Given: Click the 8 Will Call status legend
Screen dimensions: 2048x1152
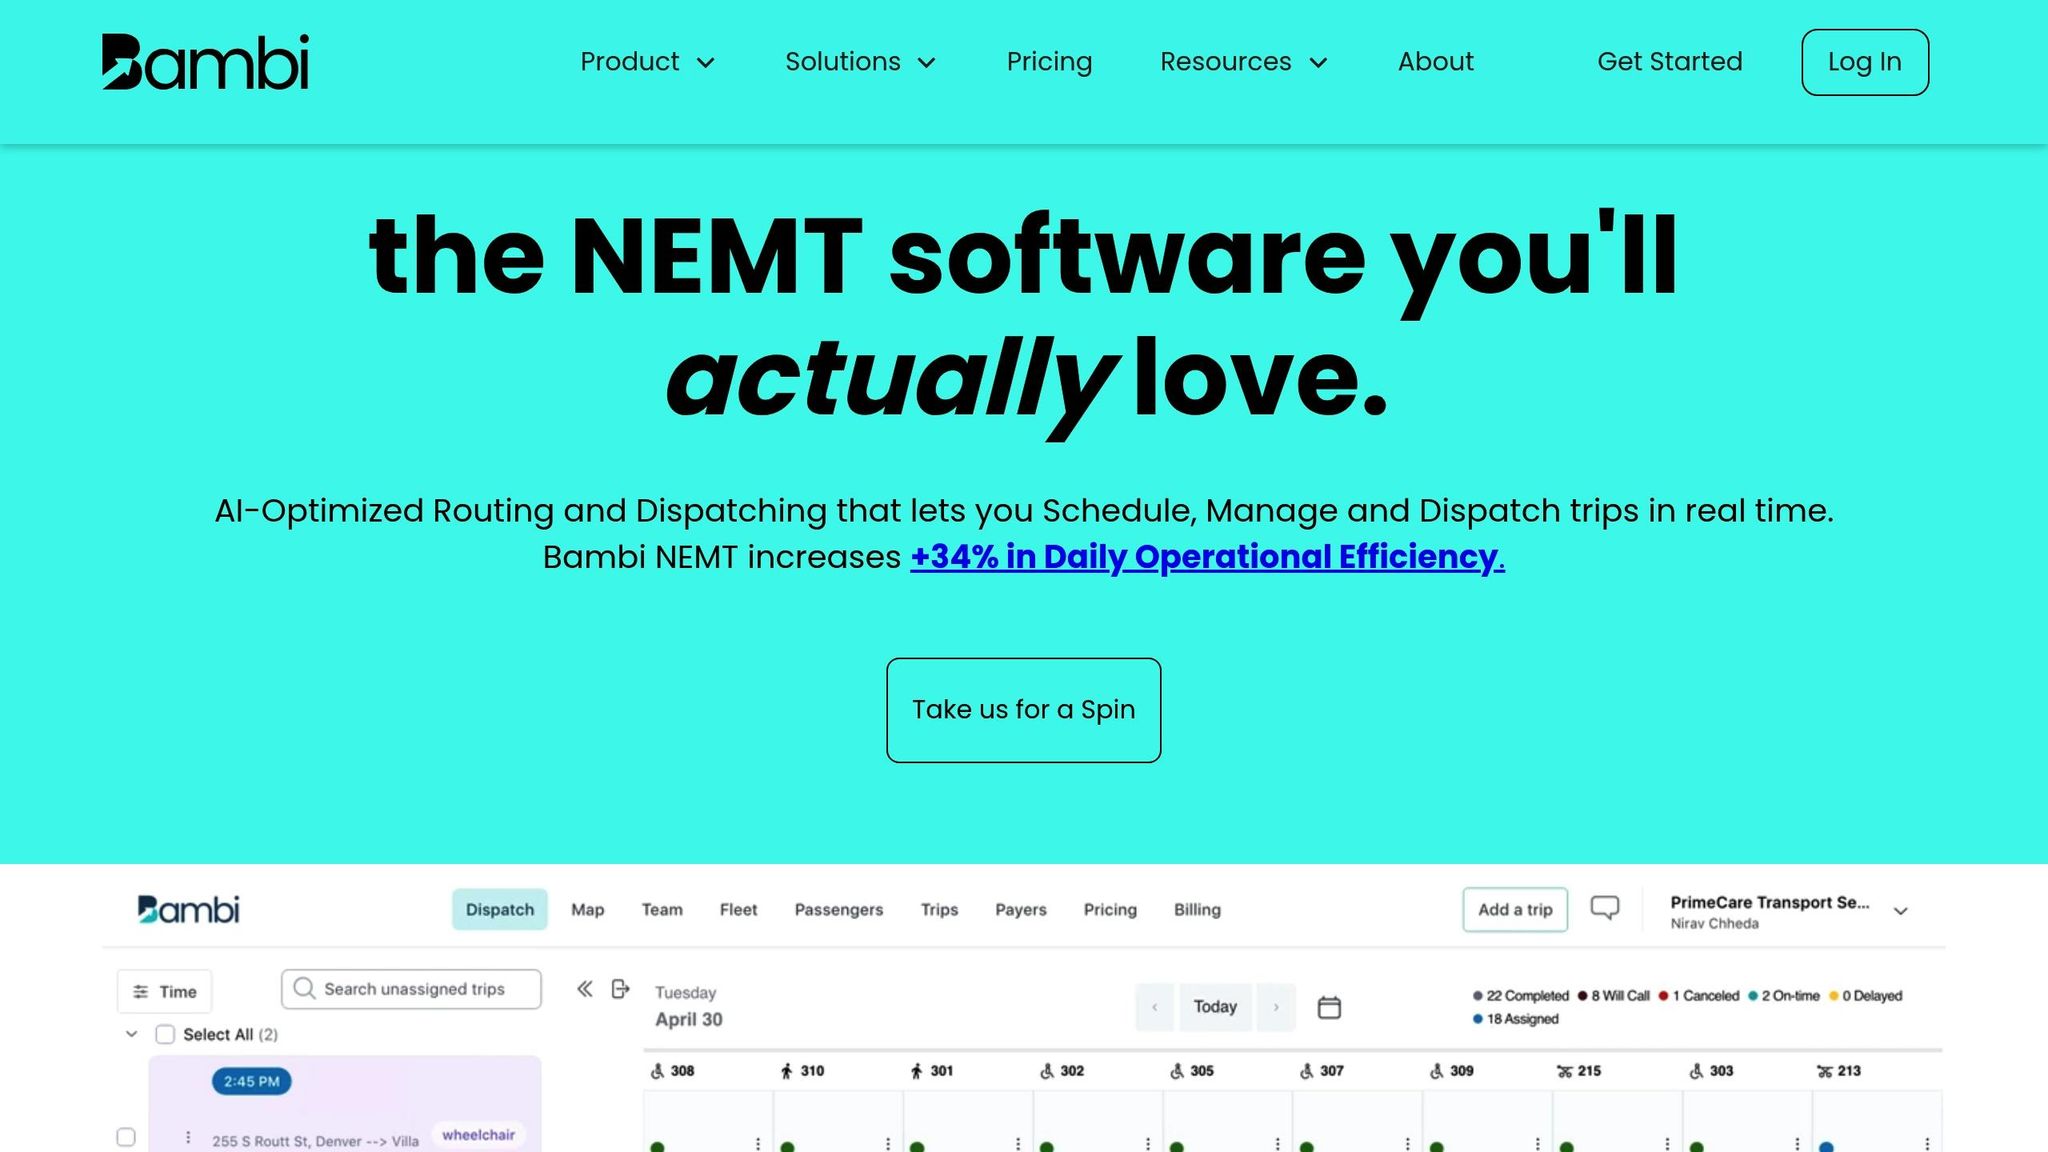Looking at the screenshot, I should [x=1614, y=996].
